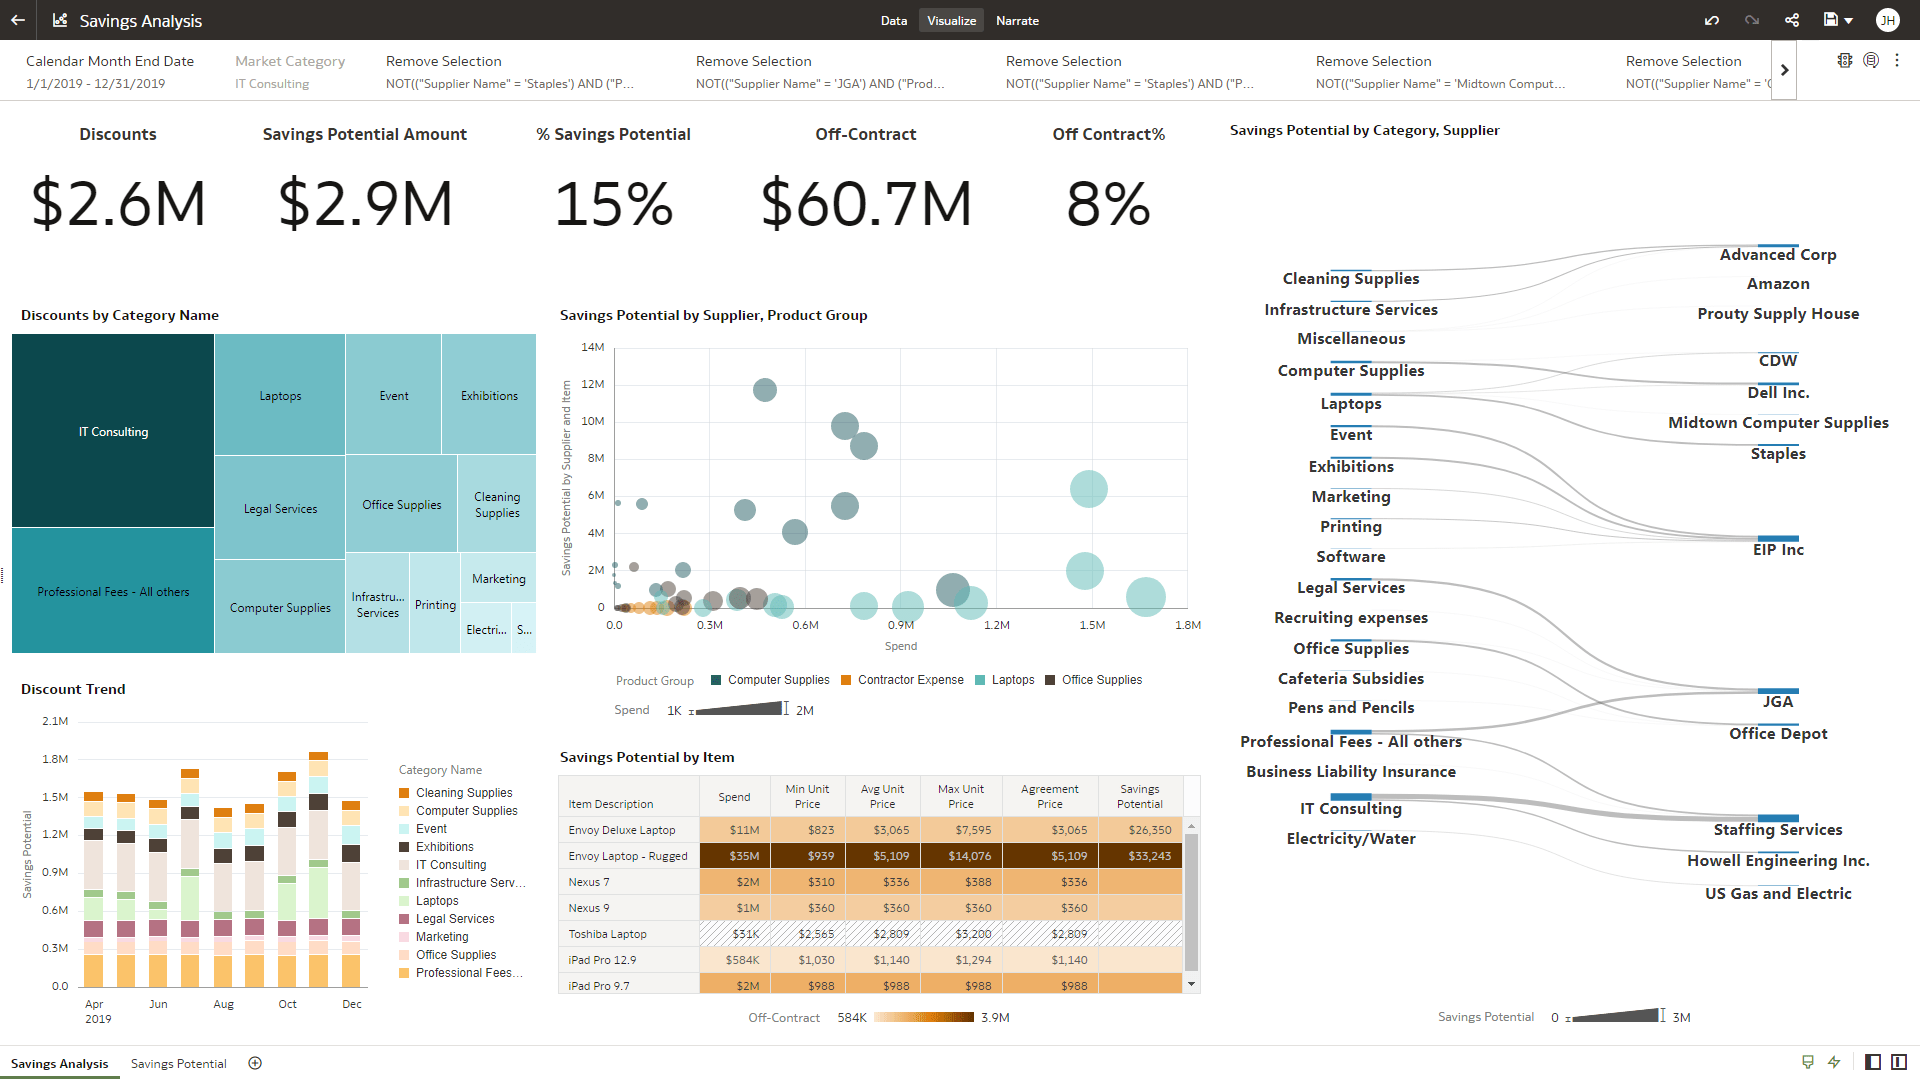The height and width of the screenshot is (1080, 1920).
Task: Toggle the auto-apply data lightning icon
Action: 1835,1063
